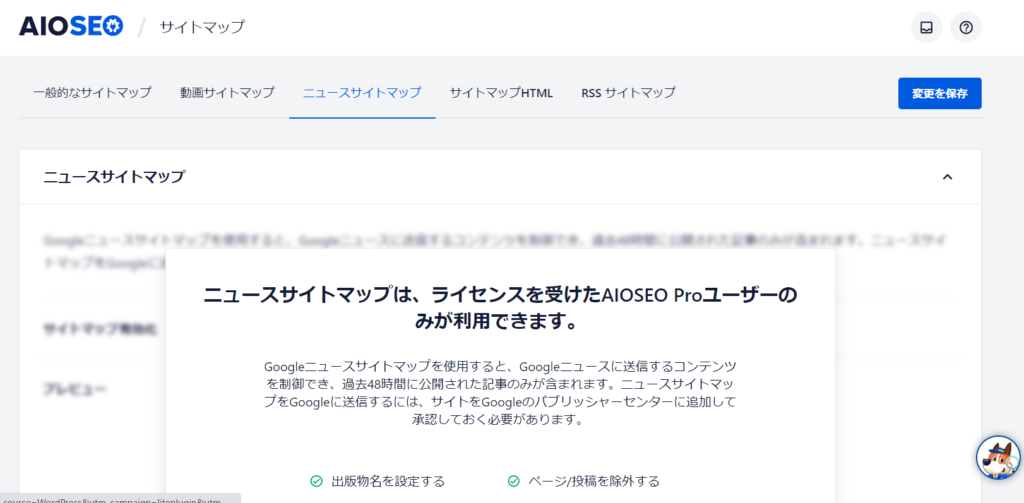Switch to the RSS サイトマップ tab
Screen dimensions: 1024x503
coord(628,93)
